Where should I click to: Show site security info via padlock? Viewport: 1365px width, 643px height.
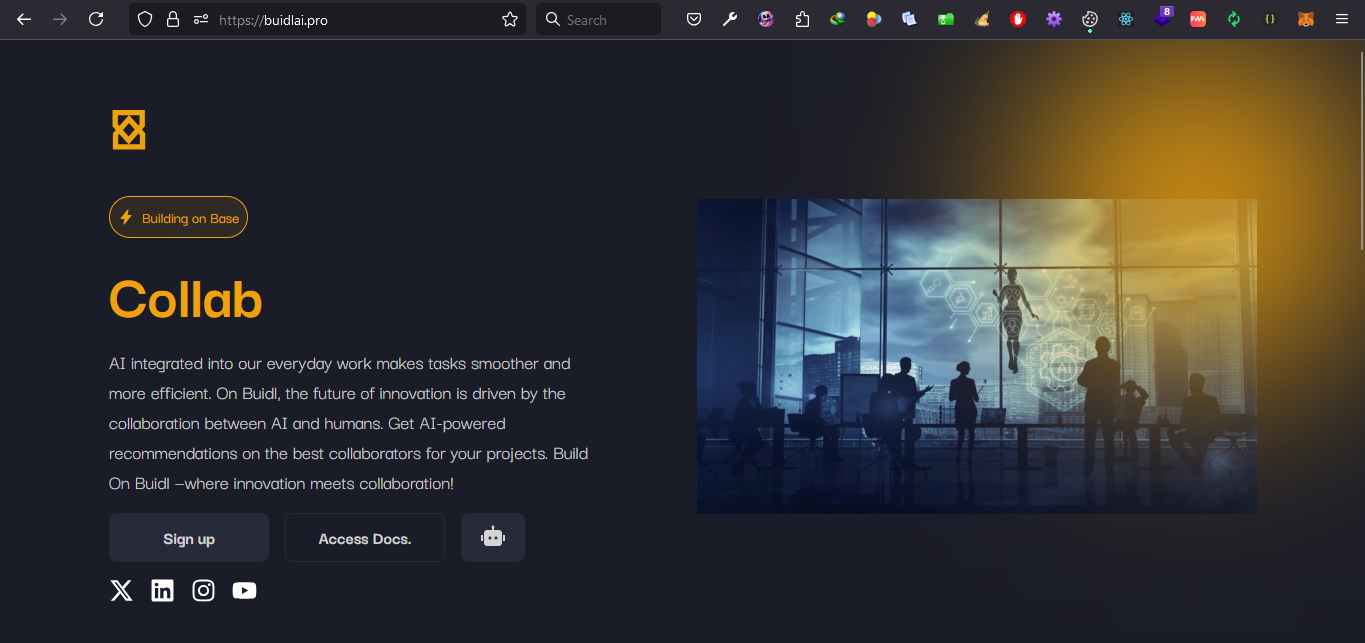(x=173, y=19)
